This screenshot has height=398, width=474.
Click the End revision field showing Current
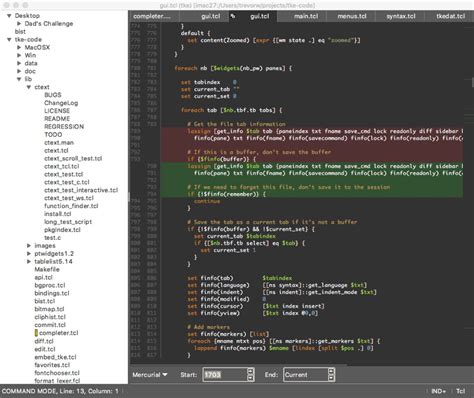[305, 375]
